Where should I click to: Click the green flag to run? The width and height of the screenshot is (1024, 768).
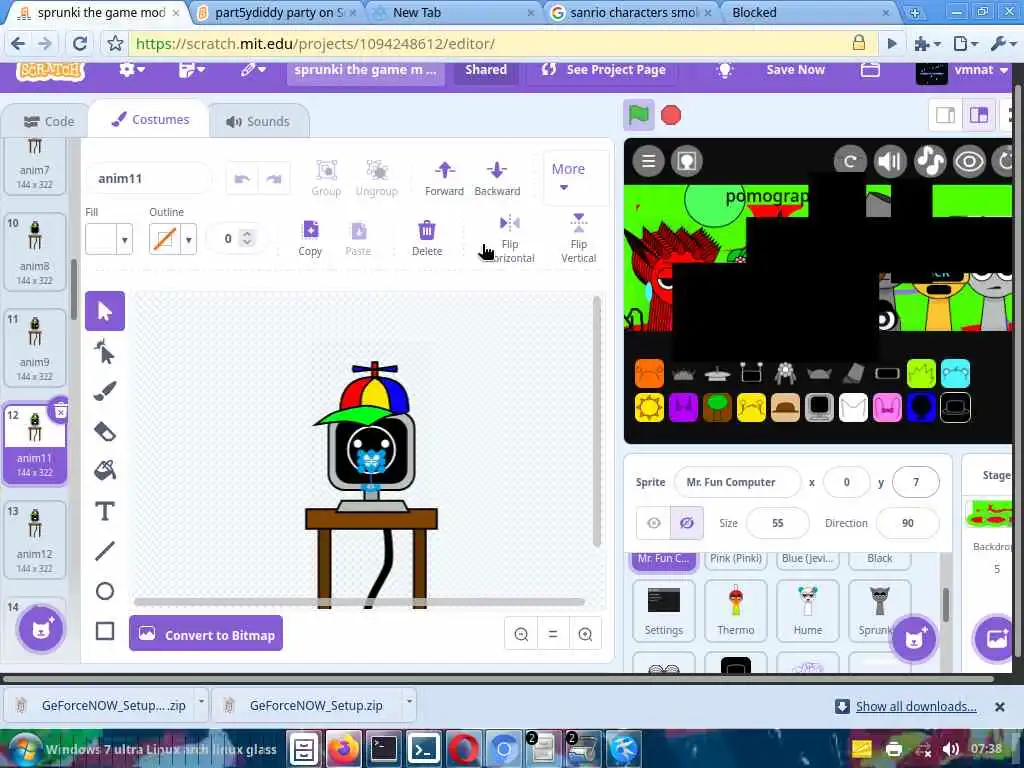pos(638,115)
